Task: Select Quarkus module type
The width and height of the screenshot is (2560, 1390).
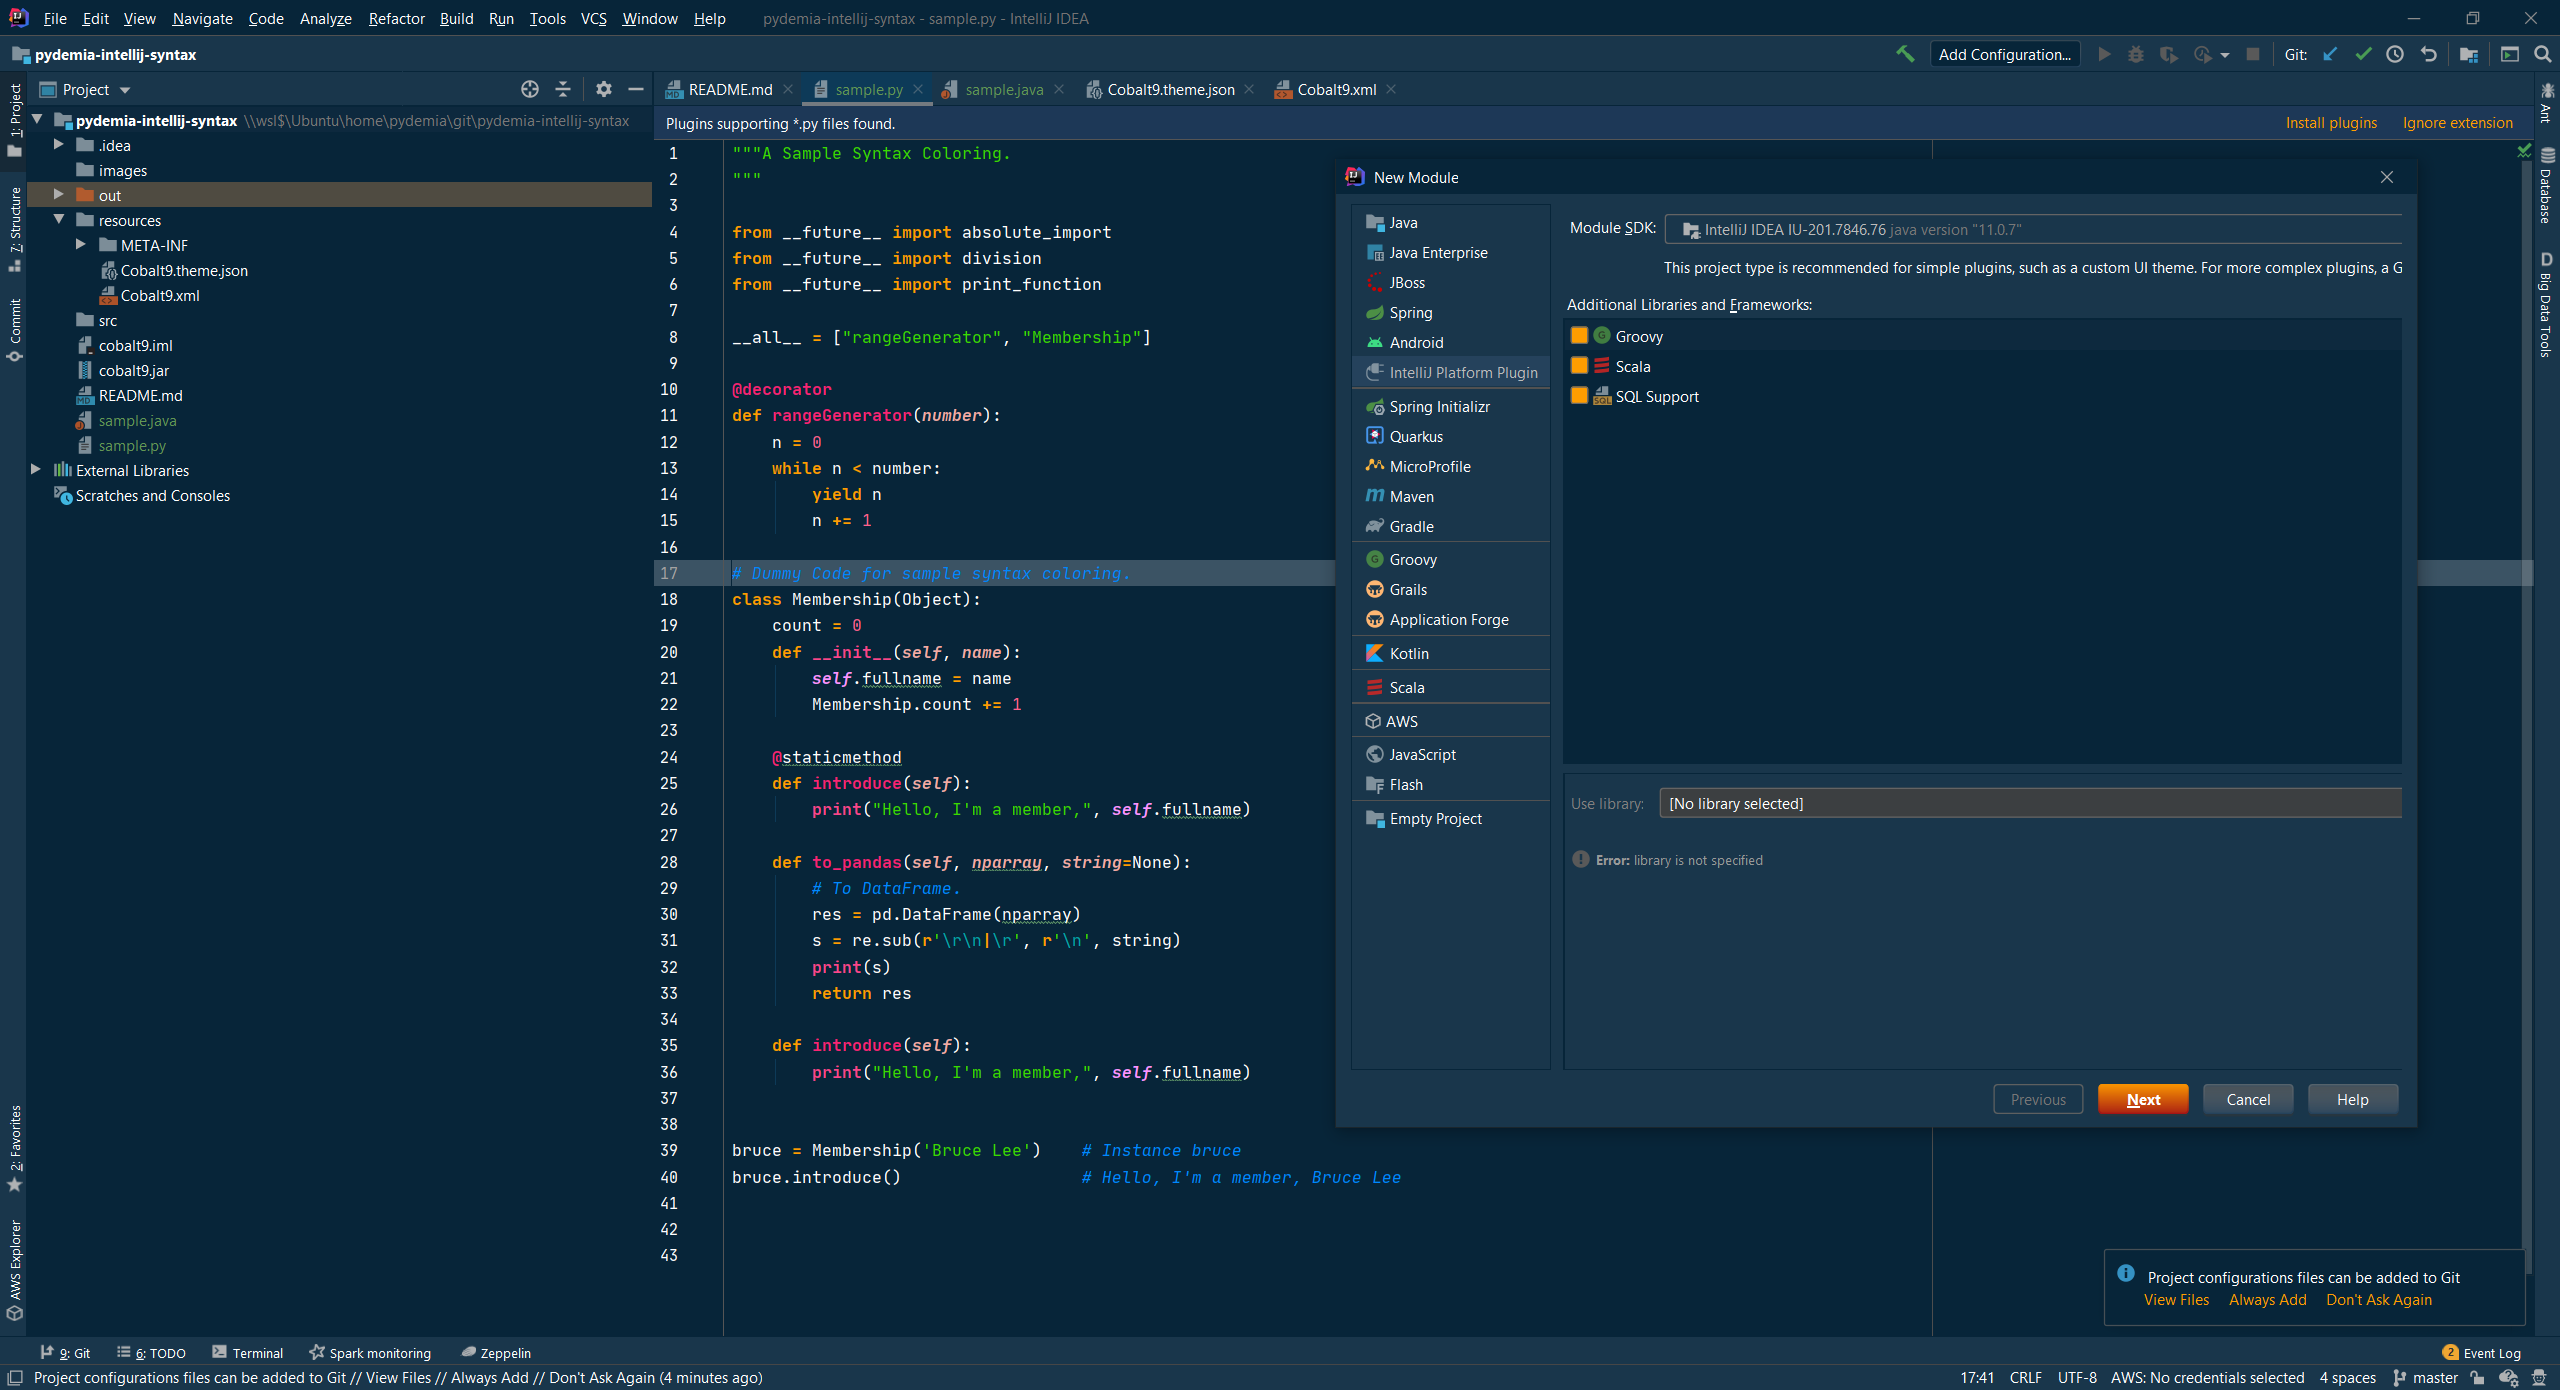Action: [x=1450, y=437]
